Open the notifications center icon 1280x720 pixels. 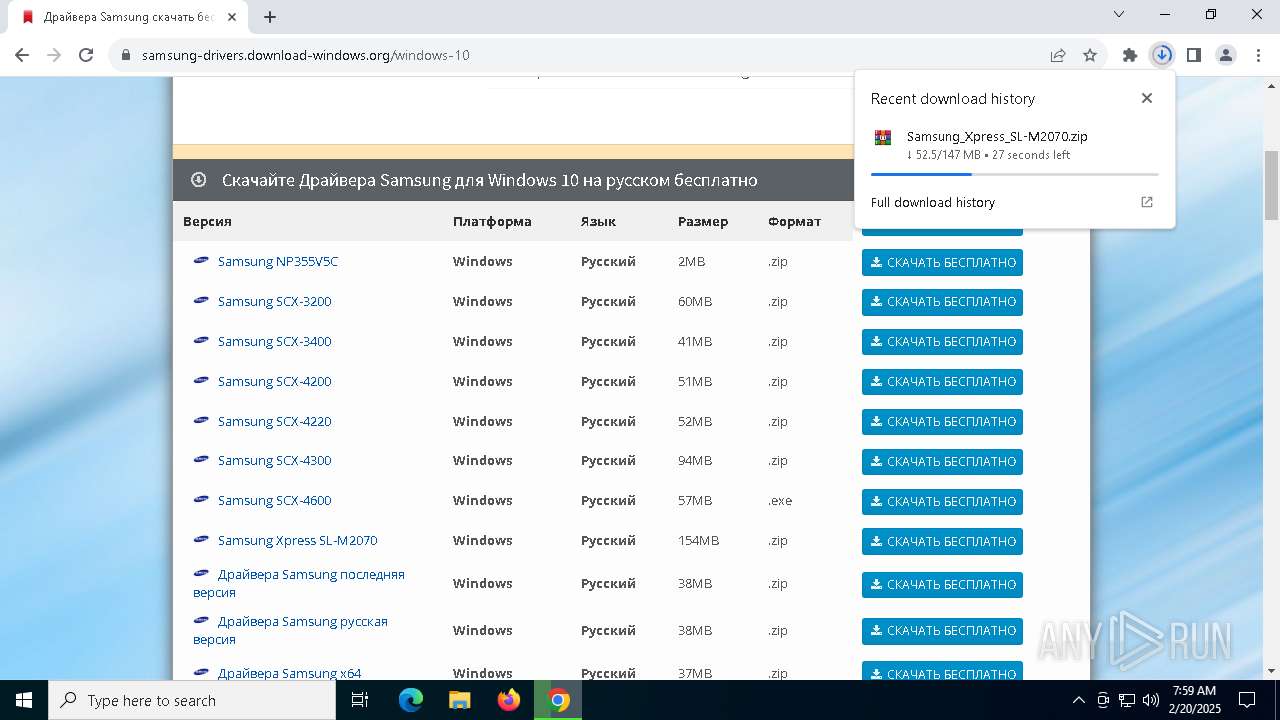(x=1247, y=700)
